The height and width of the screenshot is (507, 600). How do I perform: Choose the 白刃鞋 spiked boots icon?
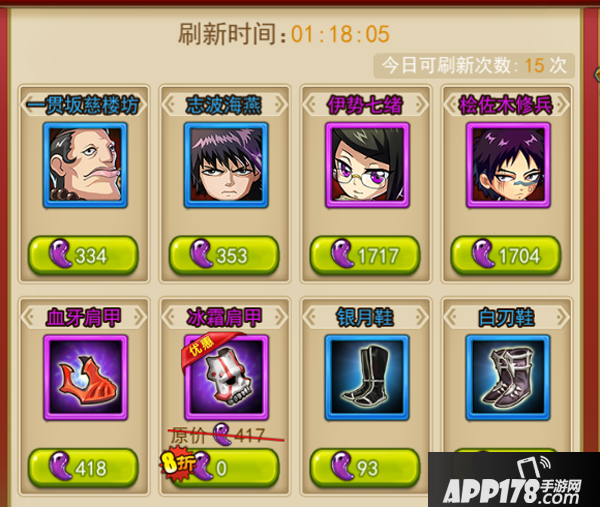pos(508,378)
